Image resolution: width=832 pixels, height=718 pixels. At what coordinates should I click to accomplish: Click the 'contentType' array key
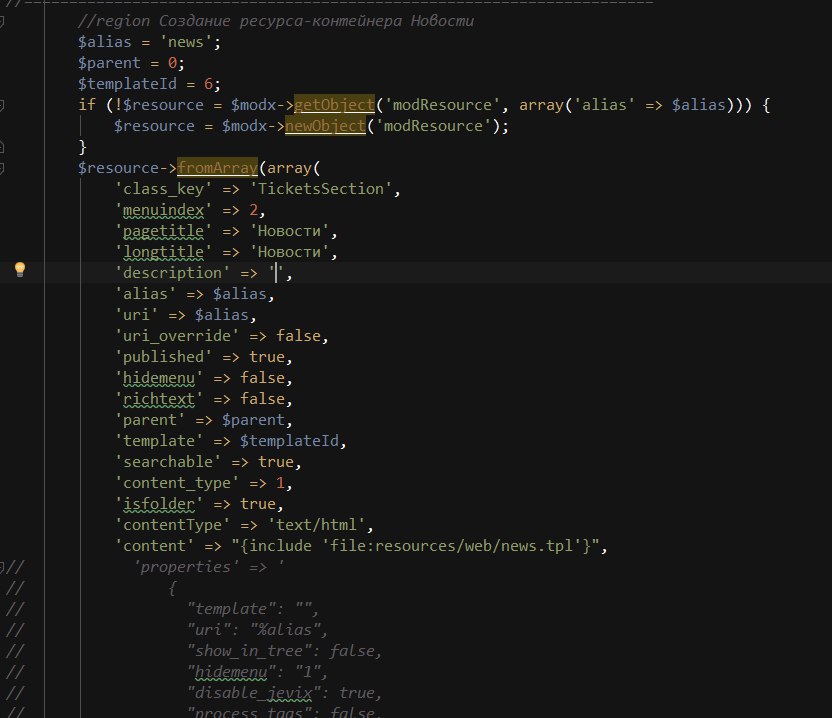tap(172, 525)
